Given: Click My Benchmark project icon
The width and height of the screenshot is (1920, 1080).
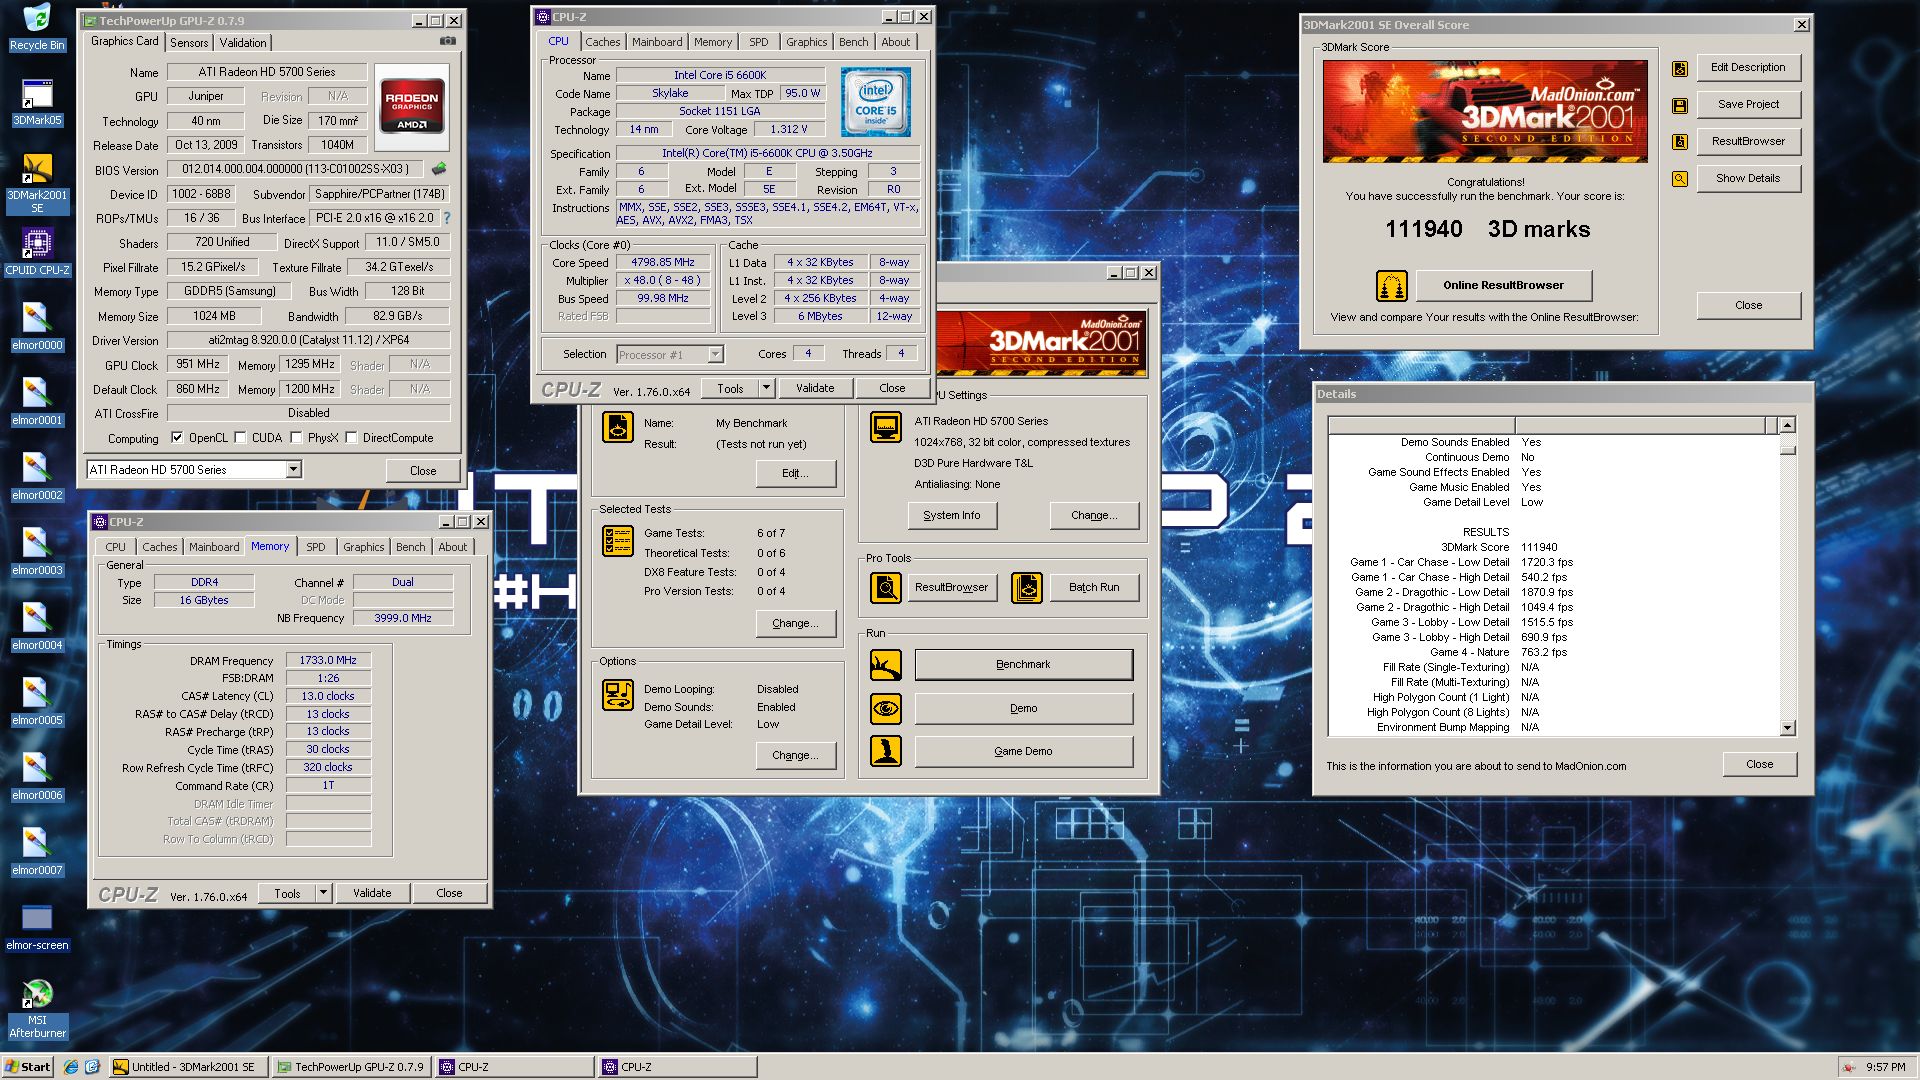Looking at the screenshot, I should coord(618,428).
